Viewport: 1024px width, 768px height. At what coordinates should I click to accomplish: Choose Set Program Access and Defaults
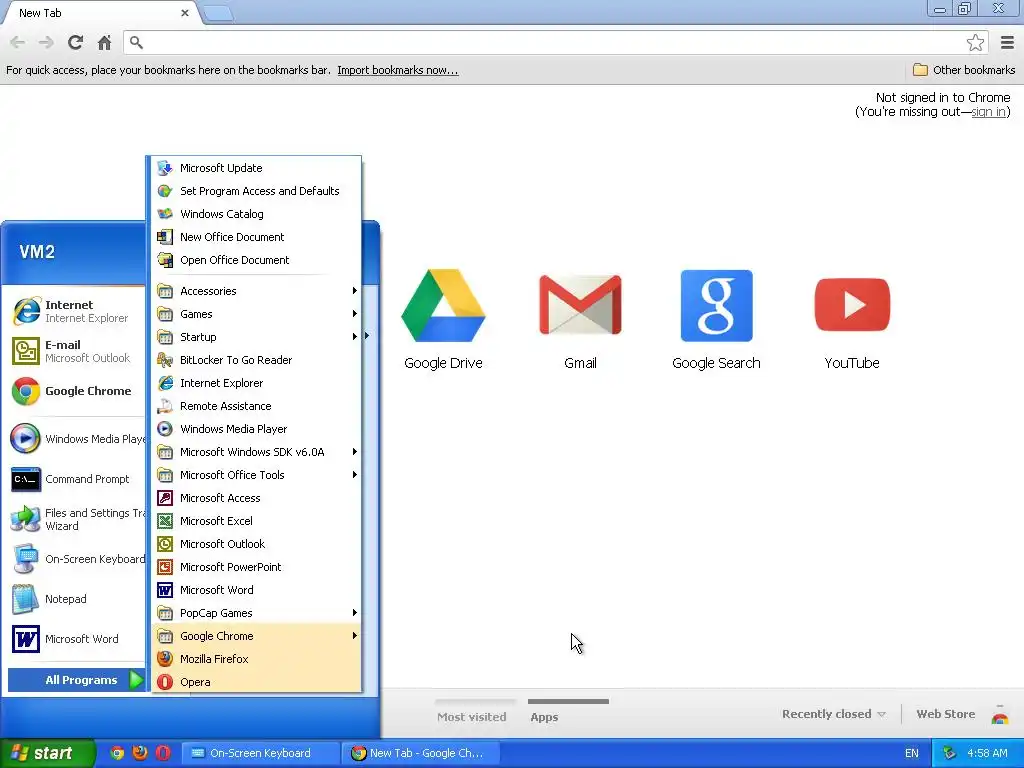[x=257, y=191]
